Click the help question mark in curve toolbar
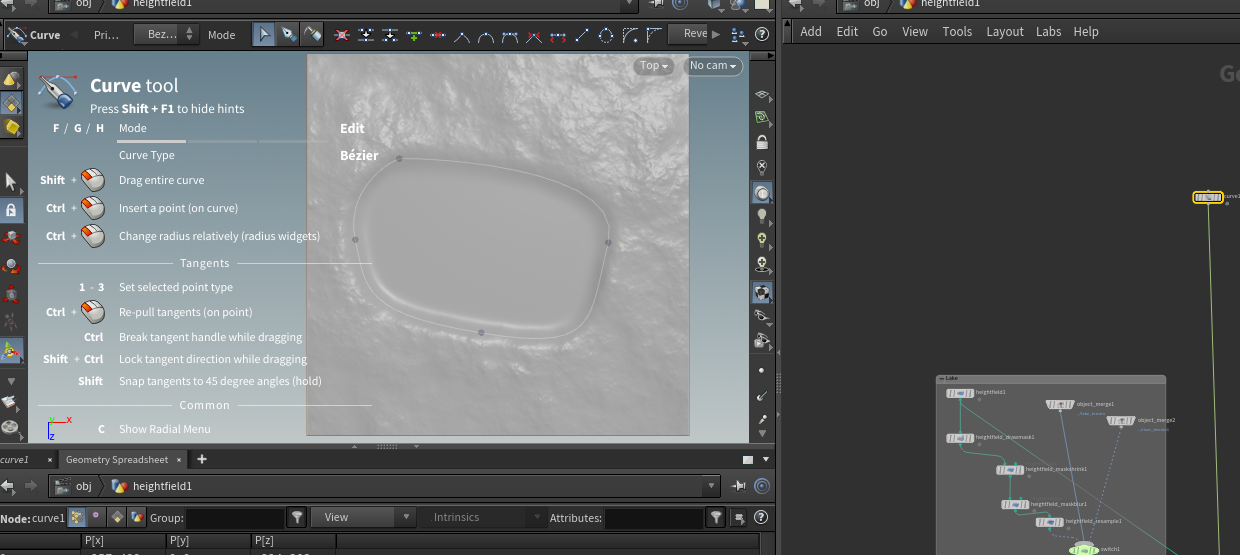This screenshot has height=555, width=1240. (763, 35)
